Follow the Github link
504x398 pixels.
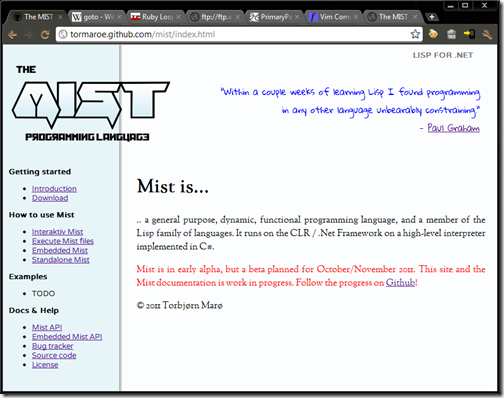[x=400, y=283]
